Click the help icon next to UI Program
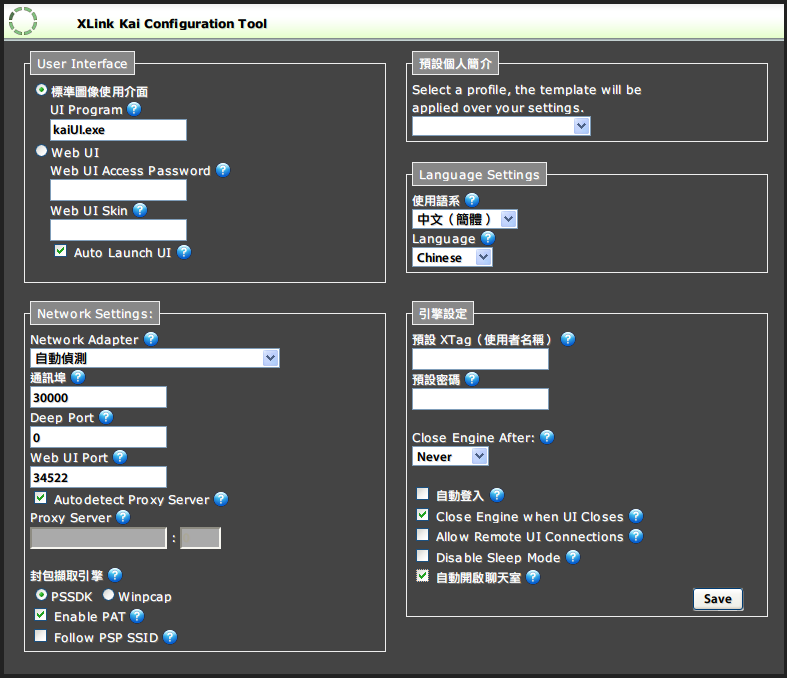 pos(134,109)
